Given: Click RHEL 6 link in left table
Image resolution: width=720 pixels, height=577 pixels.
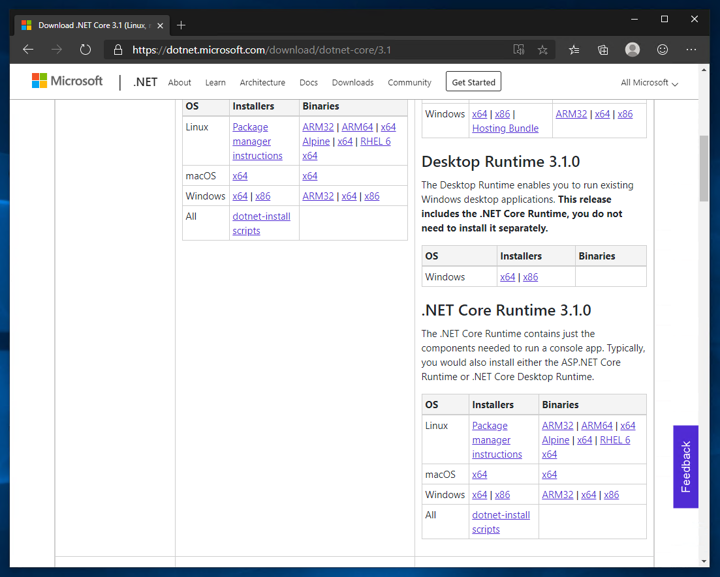Looking at the screenshot, I should [376, 141].
